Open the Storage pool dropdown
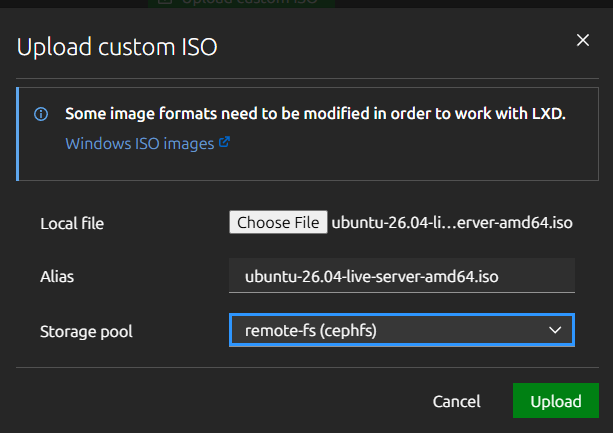 402,330
